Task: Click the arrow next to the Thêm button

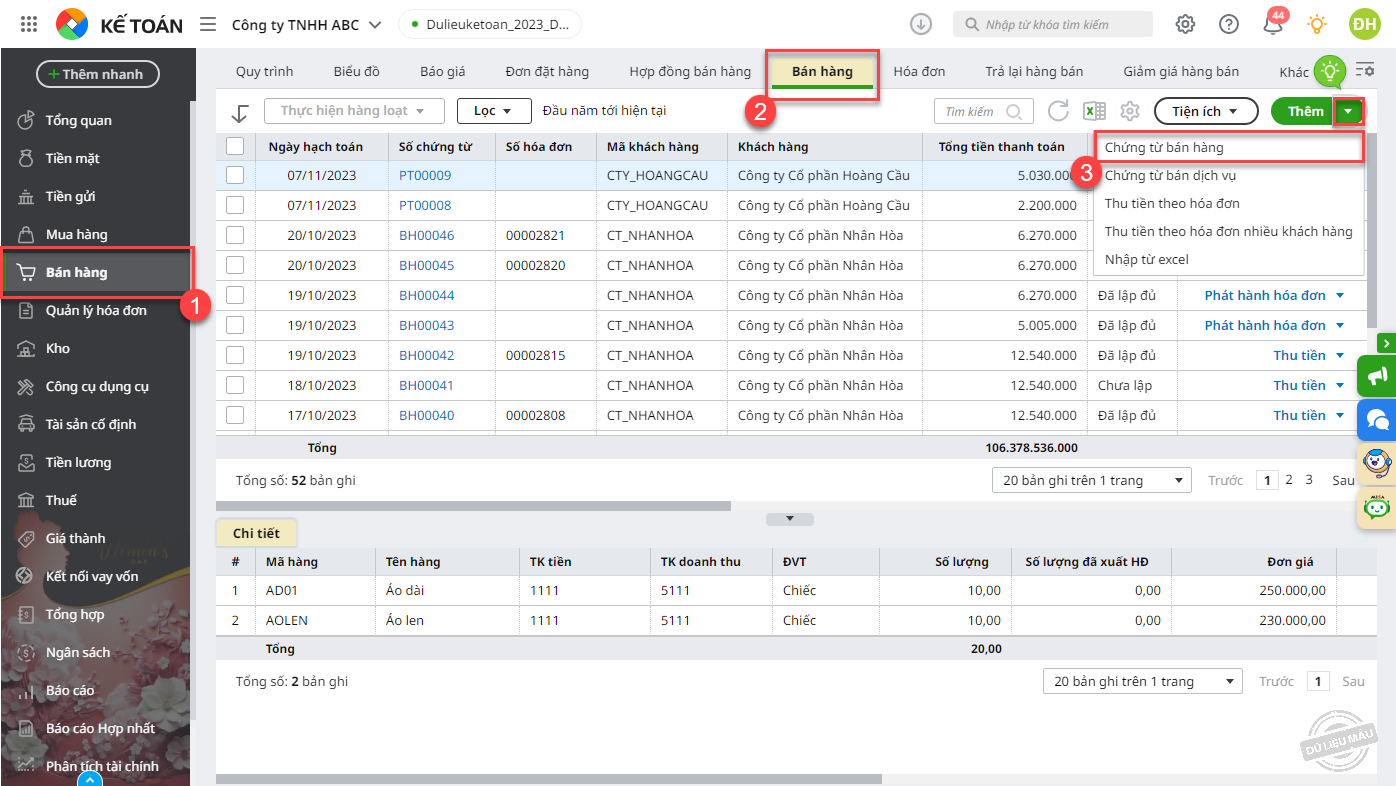Action: [1350, 111]
